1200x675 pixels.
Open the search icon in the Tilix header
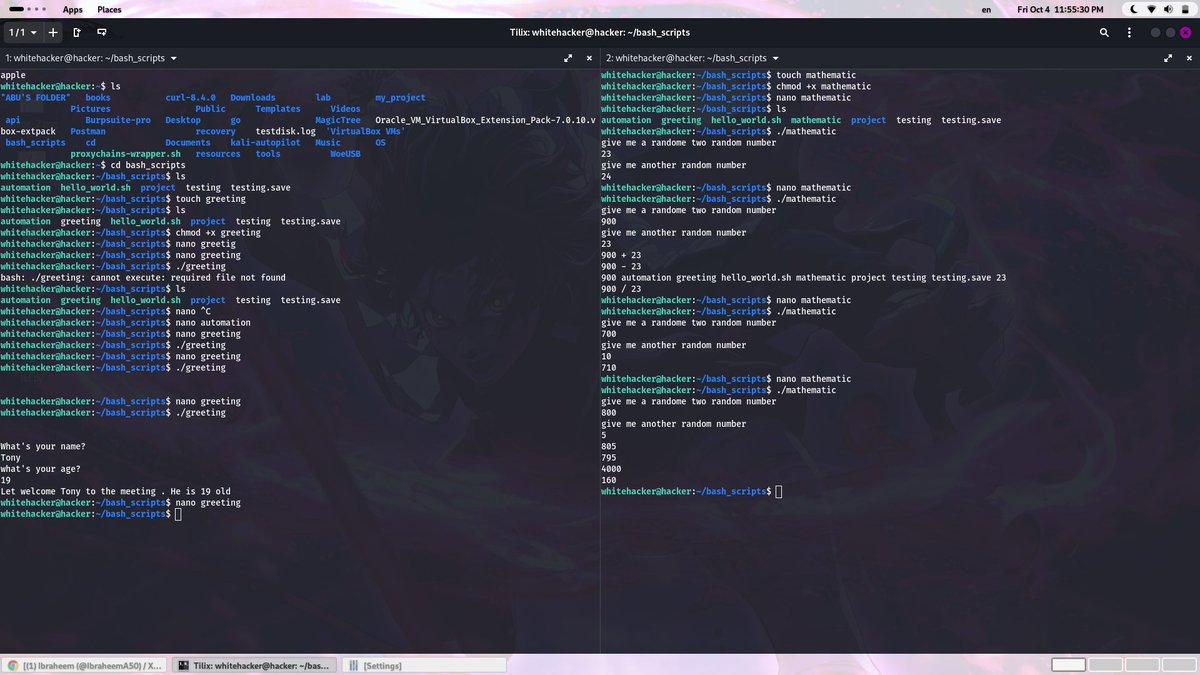click(1104, 32)
